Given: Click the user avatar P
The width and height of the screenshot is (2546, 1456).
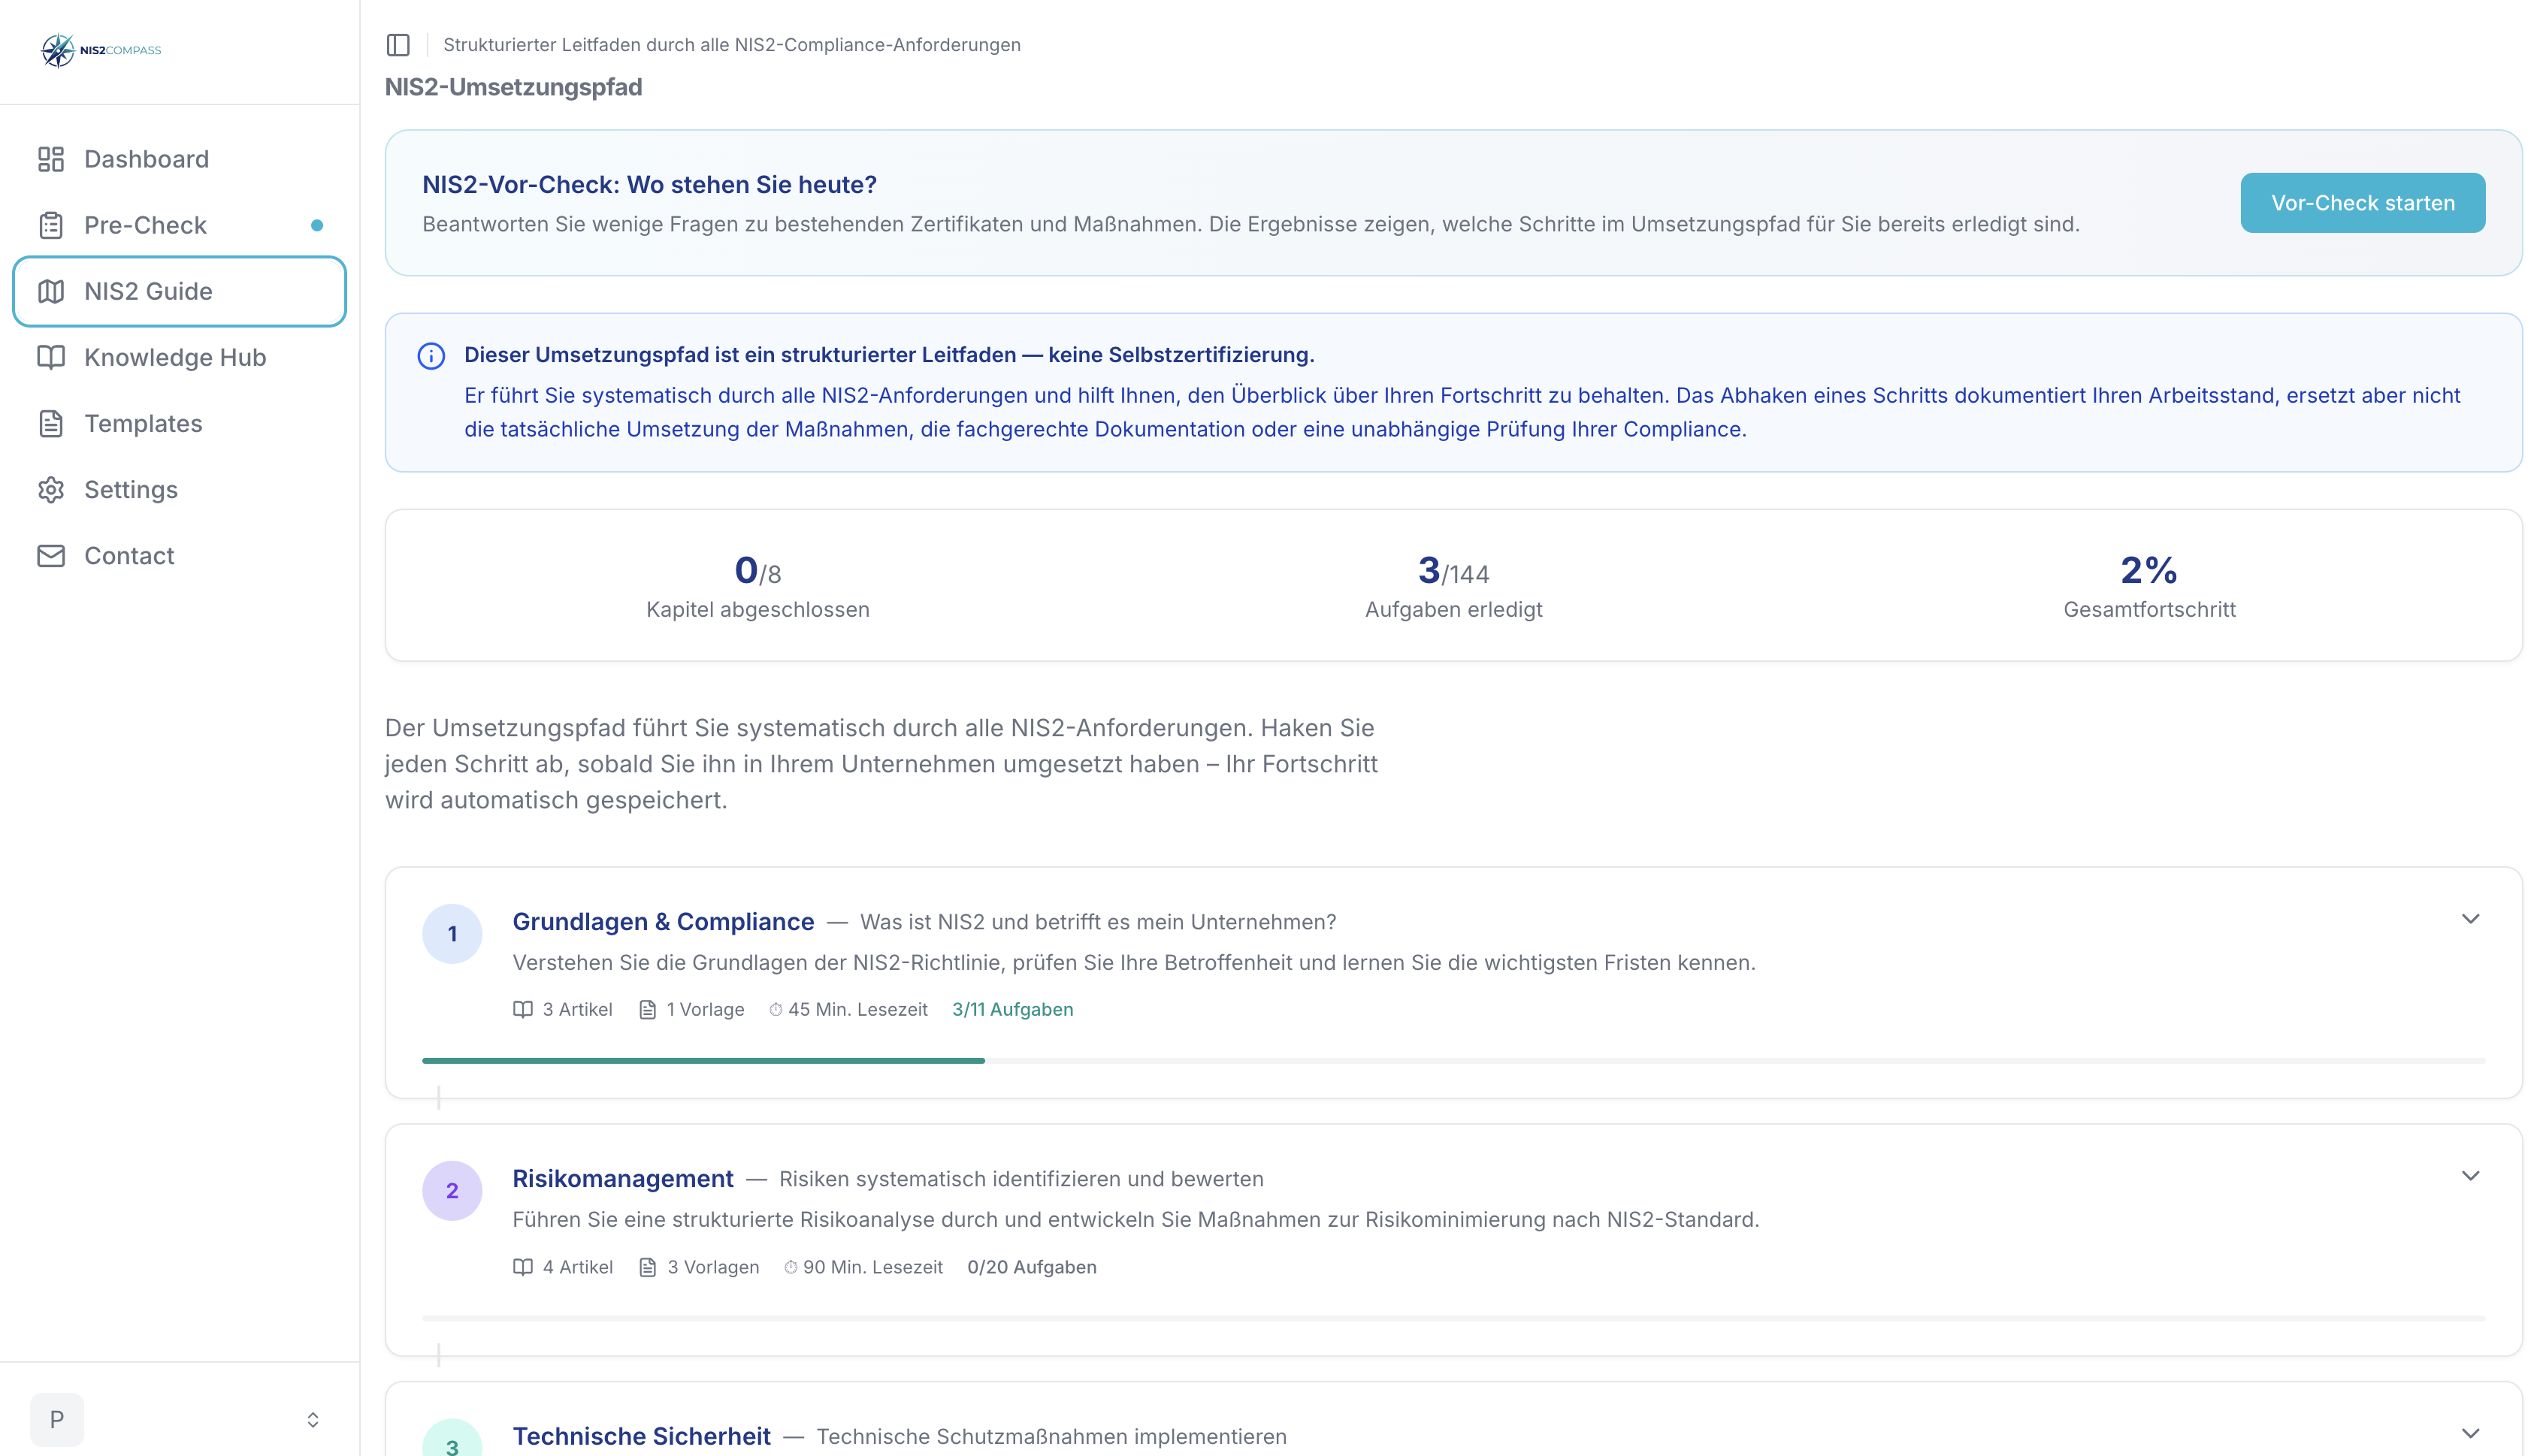Looking at the screenshot, I should (57, 1419).
